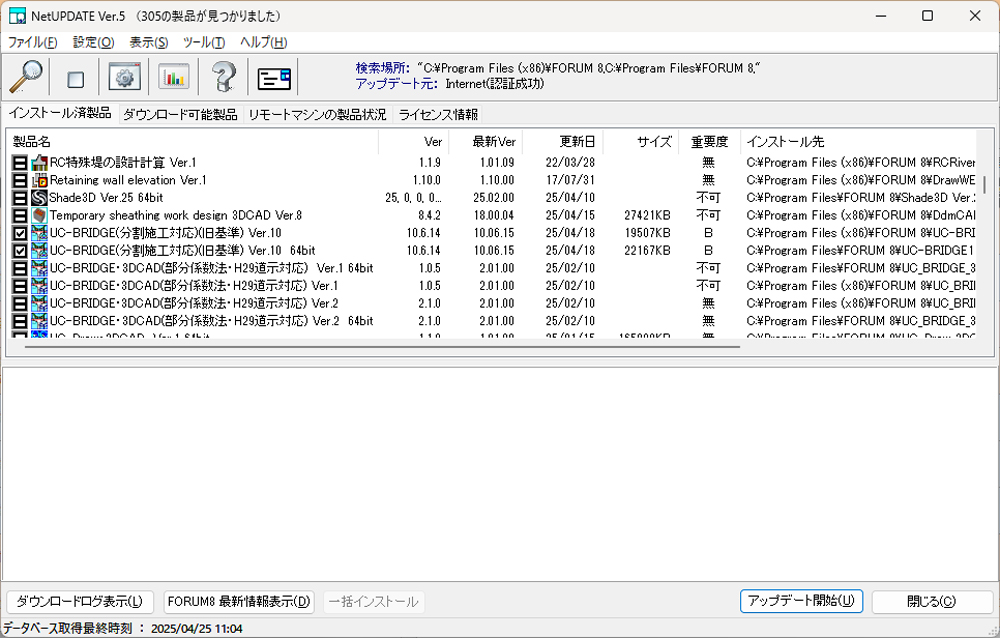The width and height of the screenshot is (1000, 638).
Task: Select the Shade3D Ver.25 64bit product name
Action: [107, 198]
